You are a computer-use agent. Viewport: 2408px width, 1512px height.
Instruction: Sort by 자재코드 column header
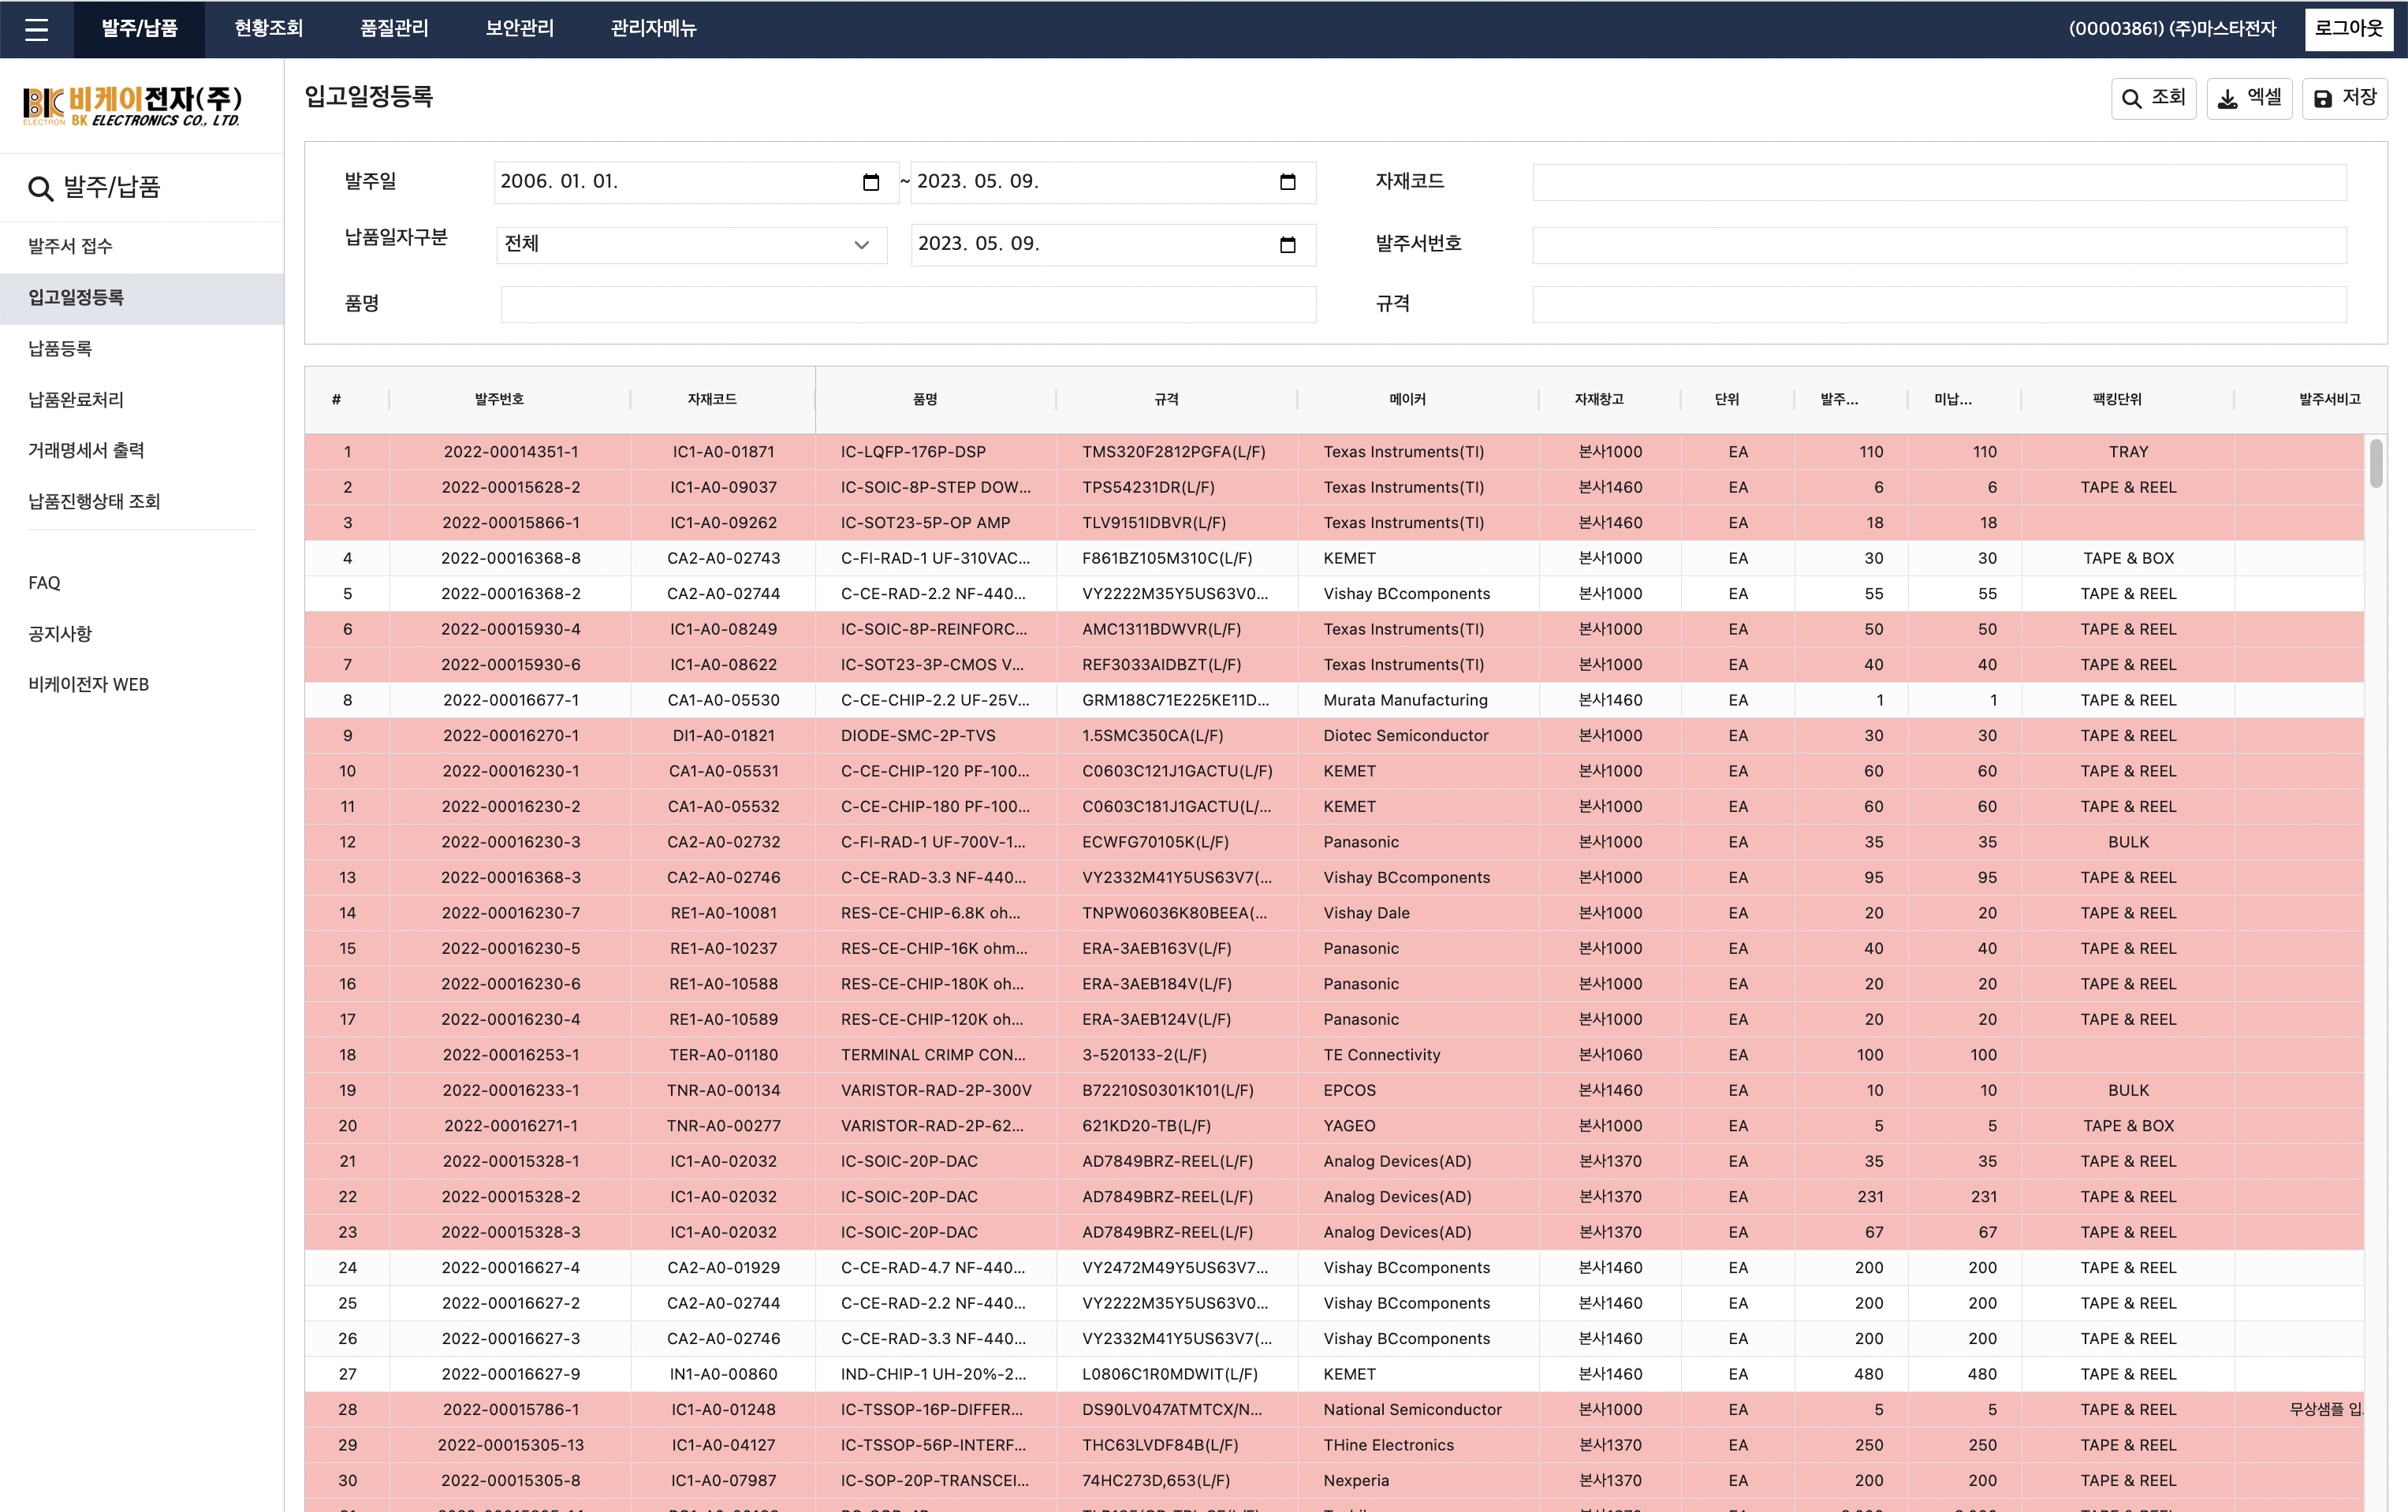(x=712, y=400)
